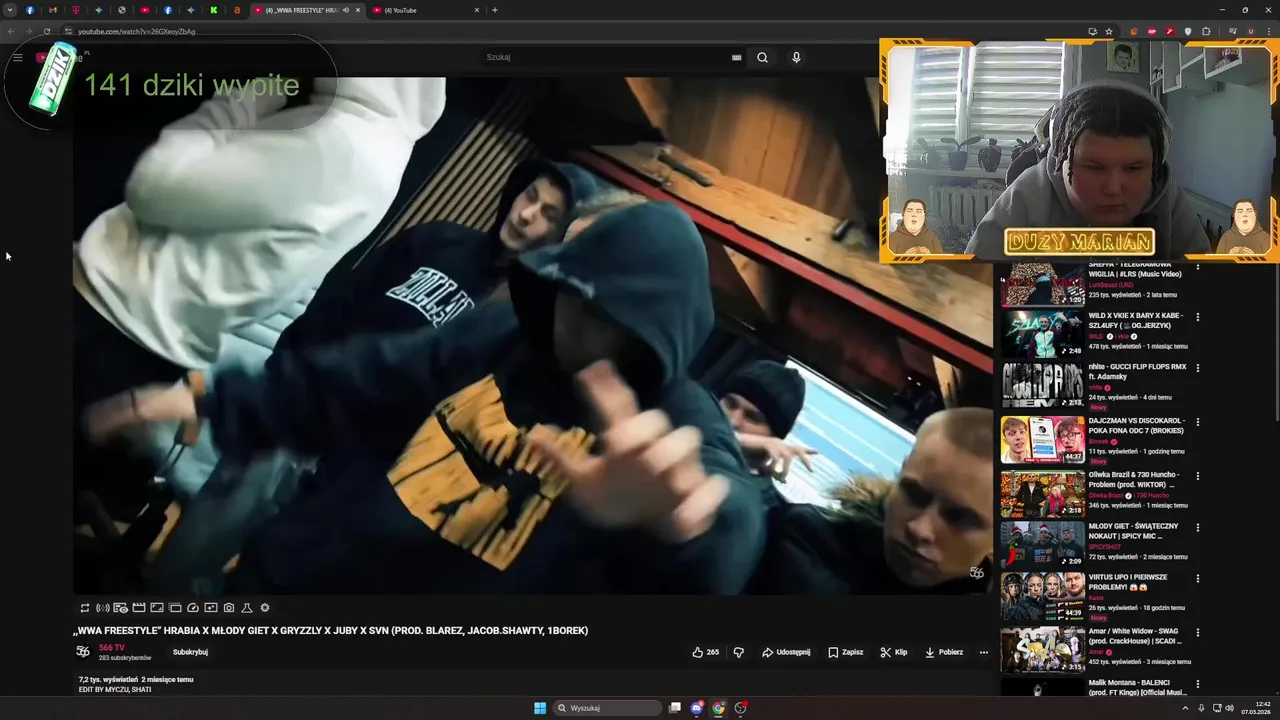Click the youtube.com address bar URL
The image size is (1280, 720).
click(x=137, y=31)
